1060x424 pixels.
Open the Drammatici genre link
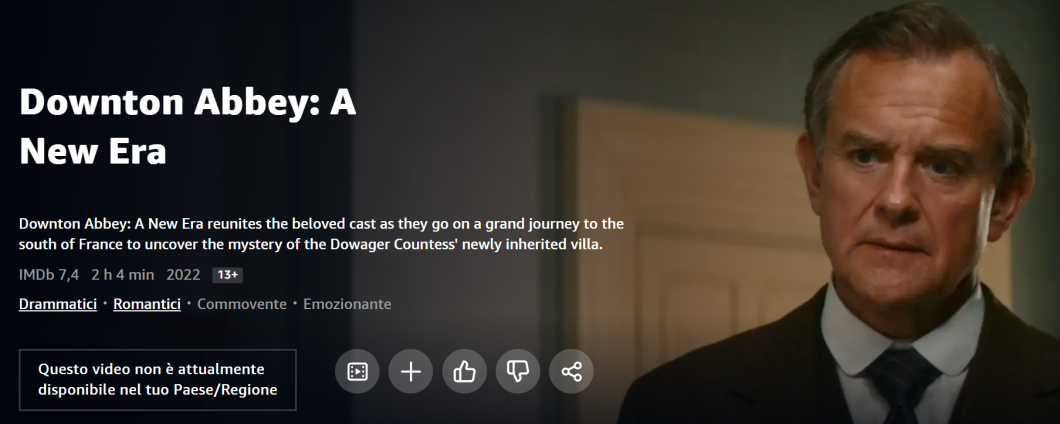coord(58,304)
